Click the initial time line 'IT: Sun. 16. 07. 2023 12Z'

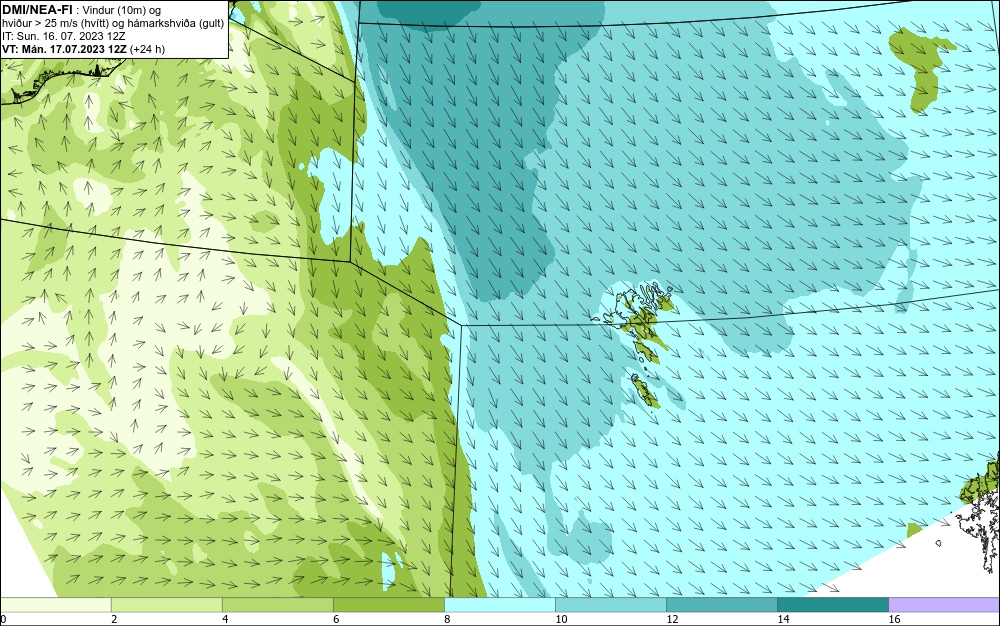click(x=64, y=36)
